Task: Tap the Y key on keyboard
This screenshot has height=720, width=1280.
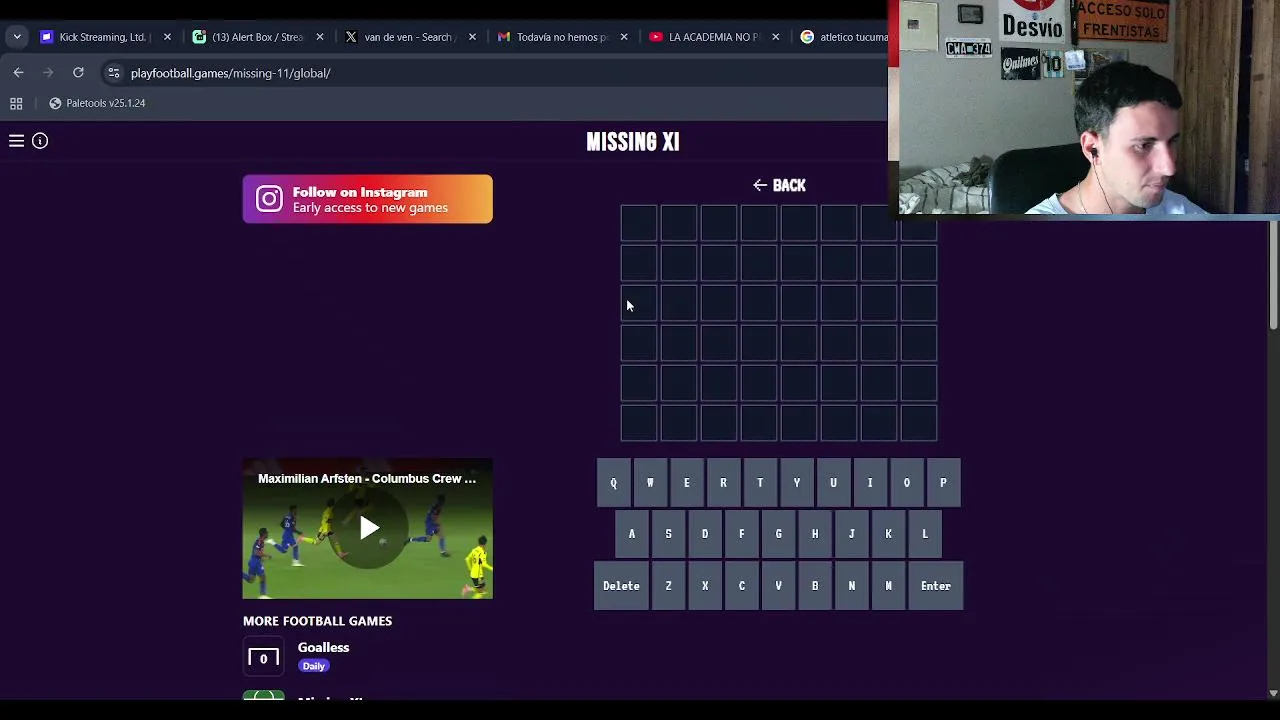Action: pos(797,483)
